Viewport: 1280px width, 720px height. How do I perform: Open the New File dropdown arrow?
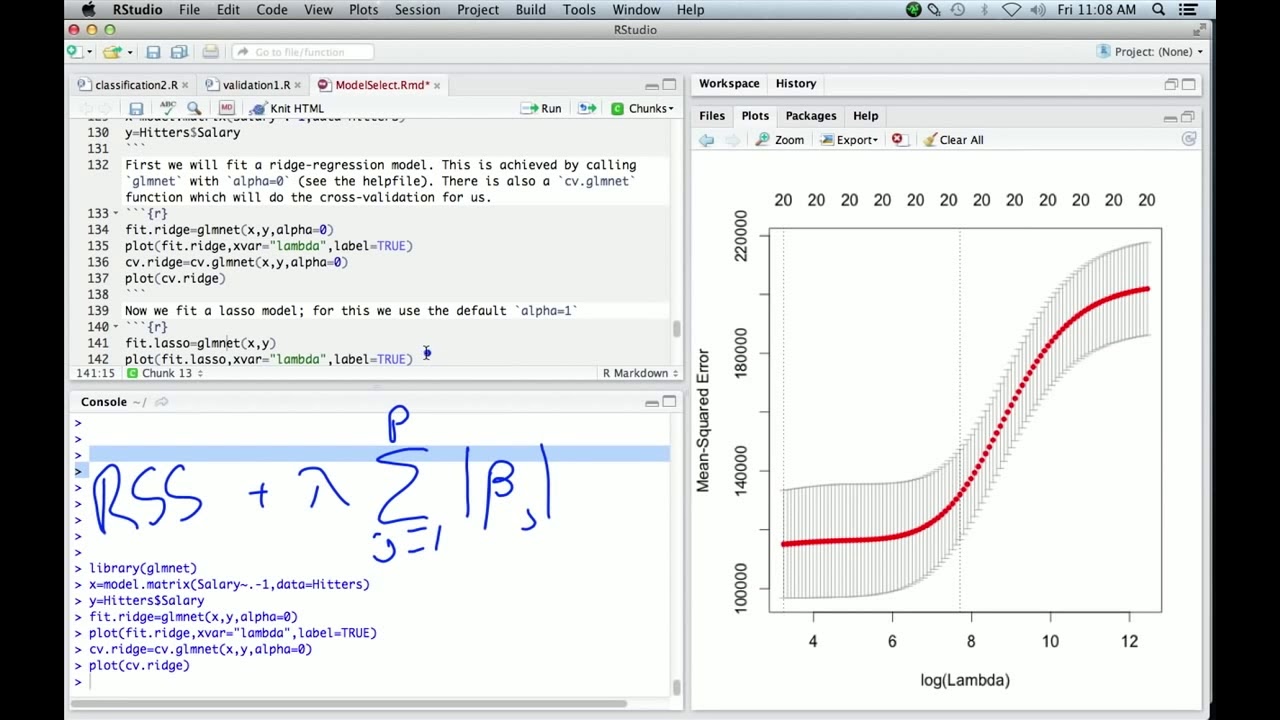(x=89, y=52)
